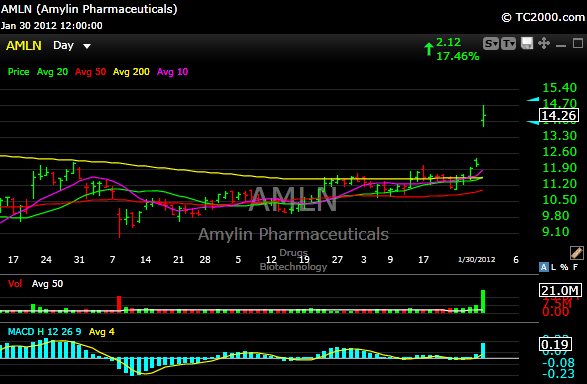
Task: Click the Price legend label
Action: [x=18, y=72]
